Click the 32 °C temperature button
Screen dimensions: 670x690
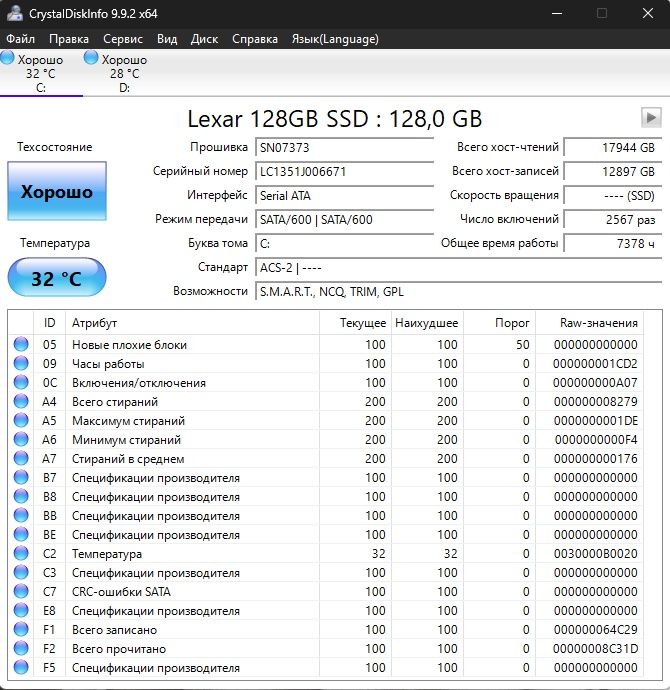pos(57,278)
